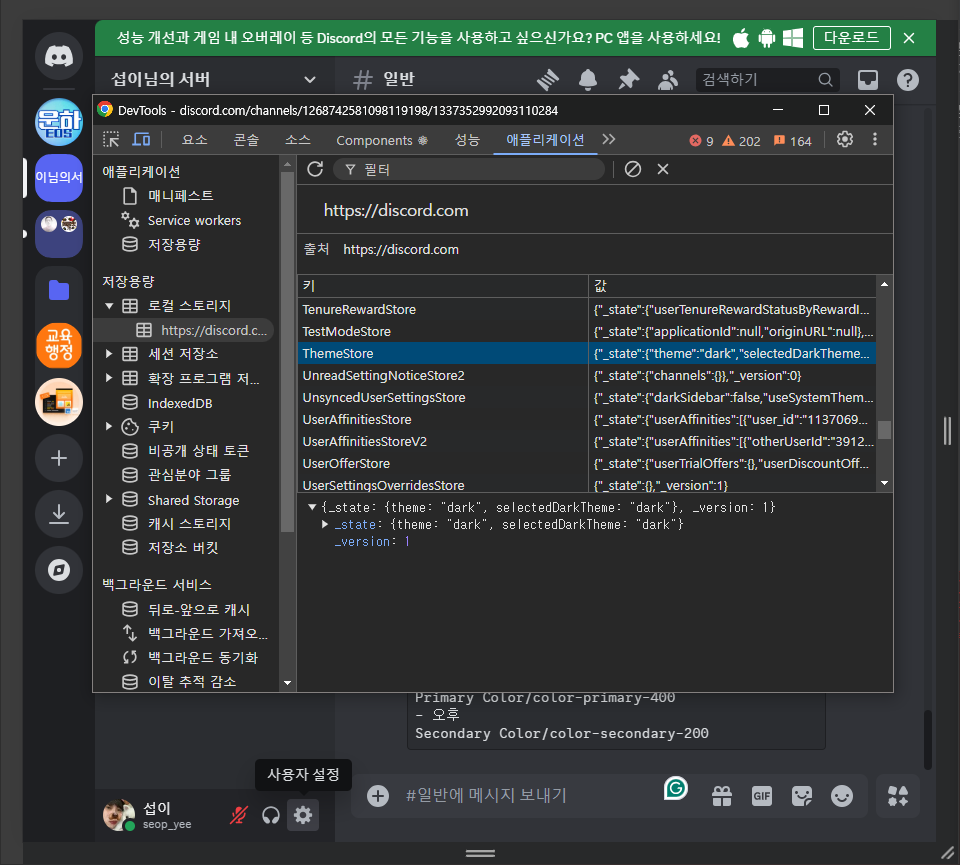
Task: Open emoji picker smiley icon
Action: (842, 796)
